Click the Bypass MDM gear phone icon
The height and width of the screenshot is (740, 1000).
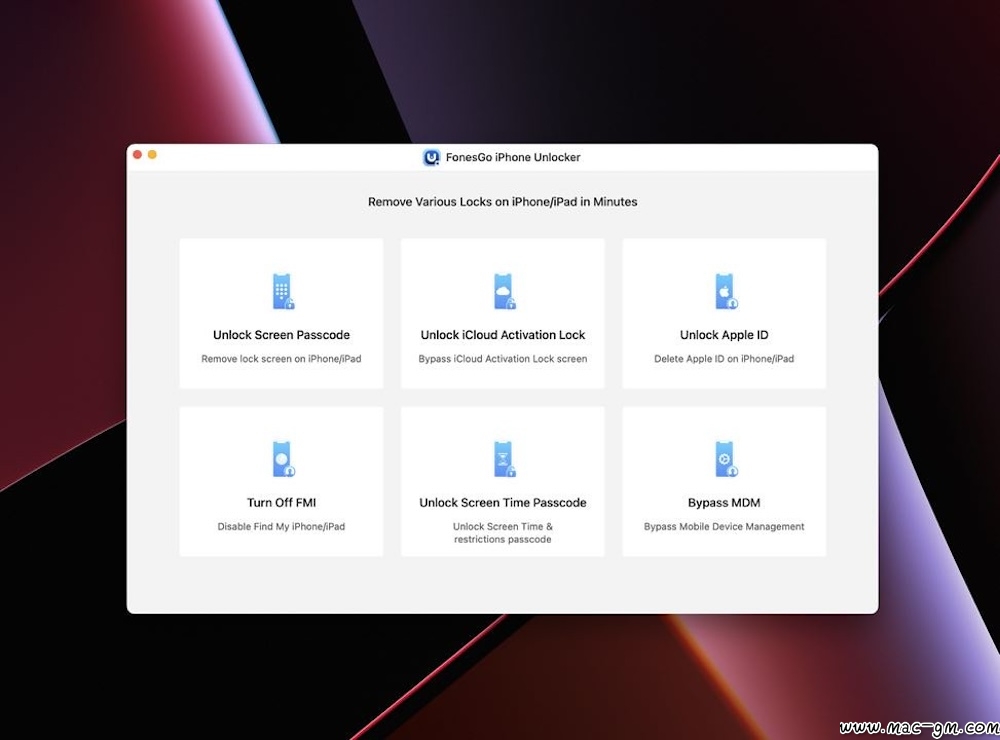725,459
